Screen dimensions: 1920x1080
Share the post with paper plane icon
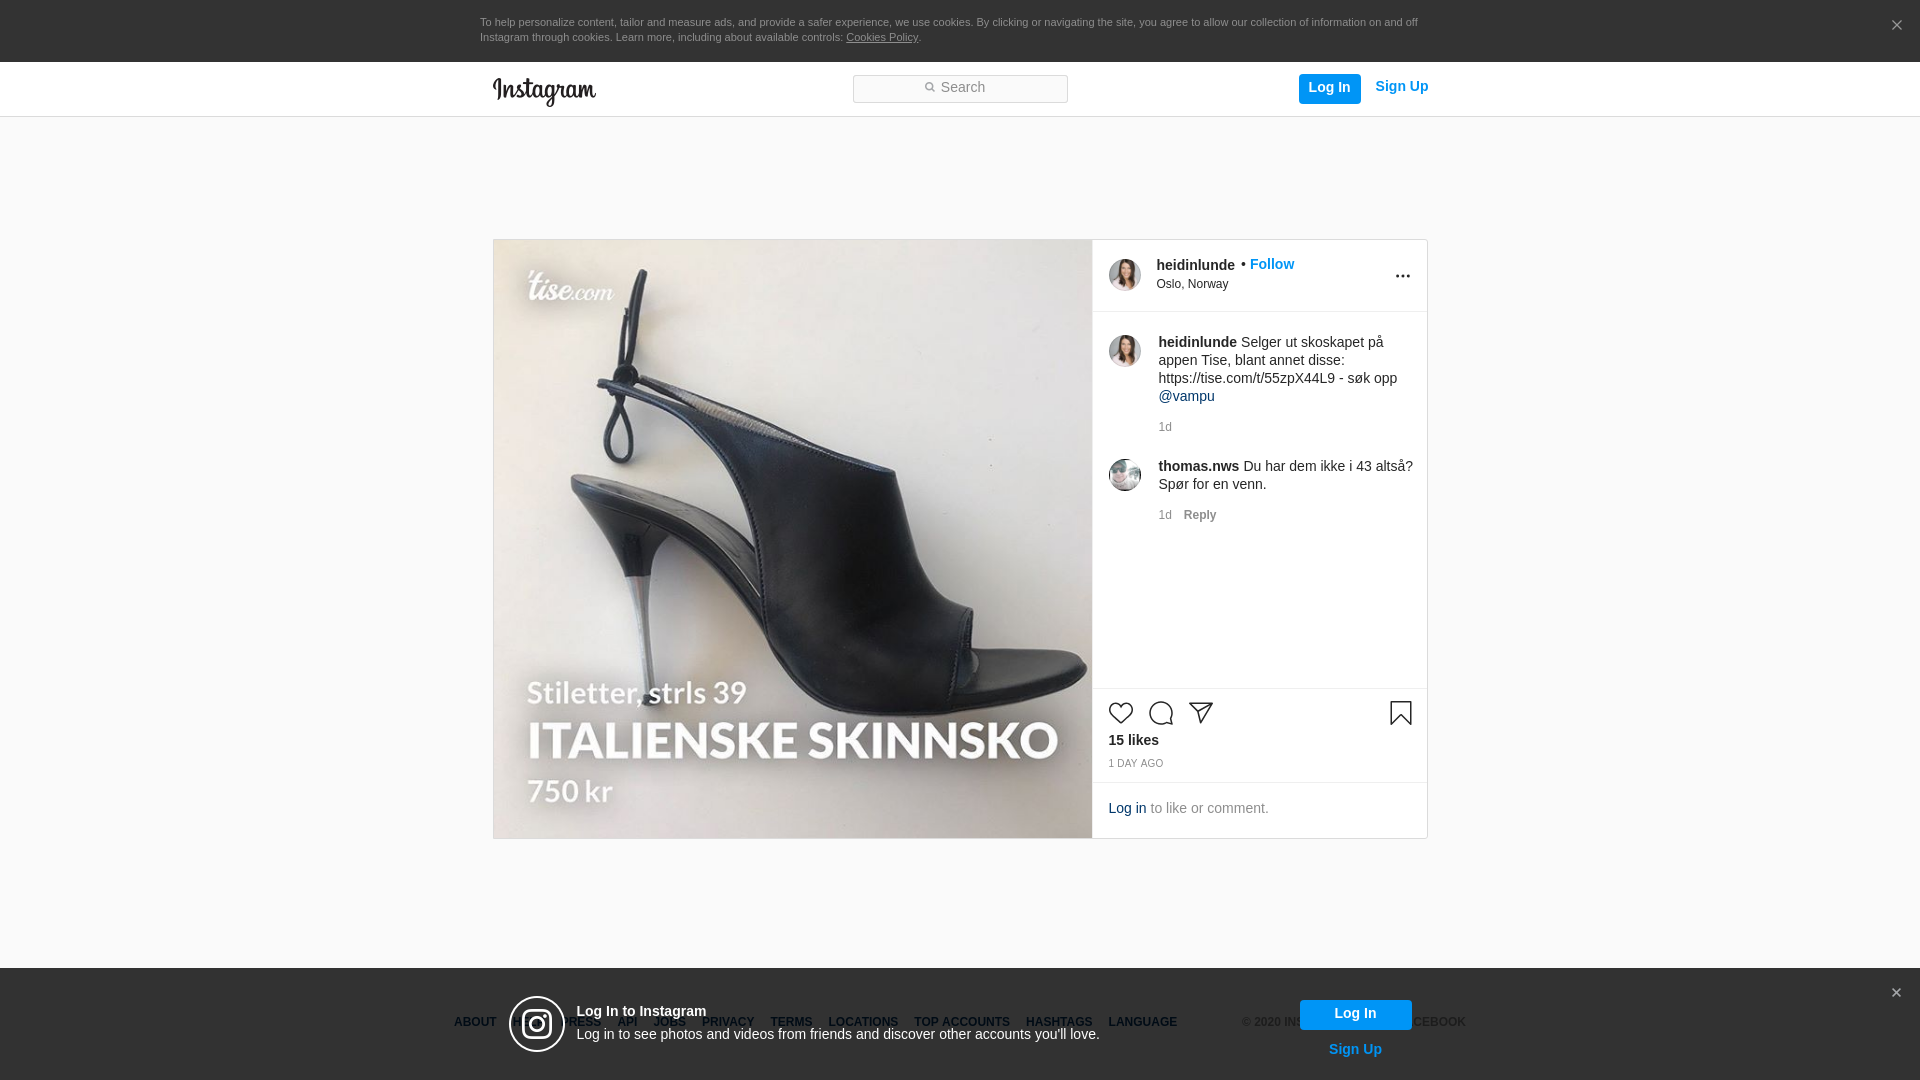(x=1201, y=713)
